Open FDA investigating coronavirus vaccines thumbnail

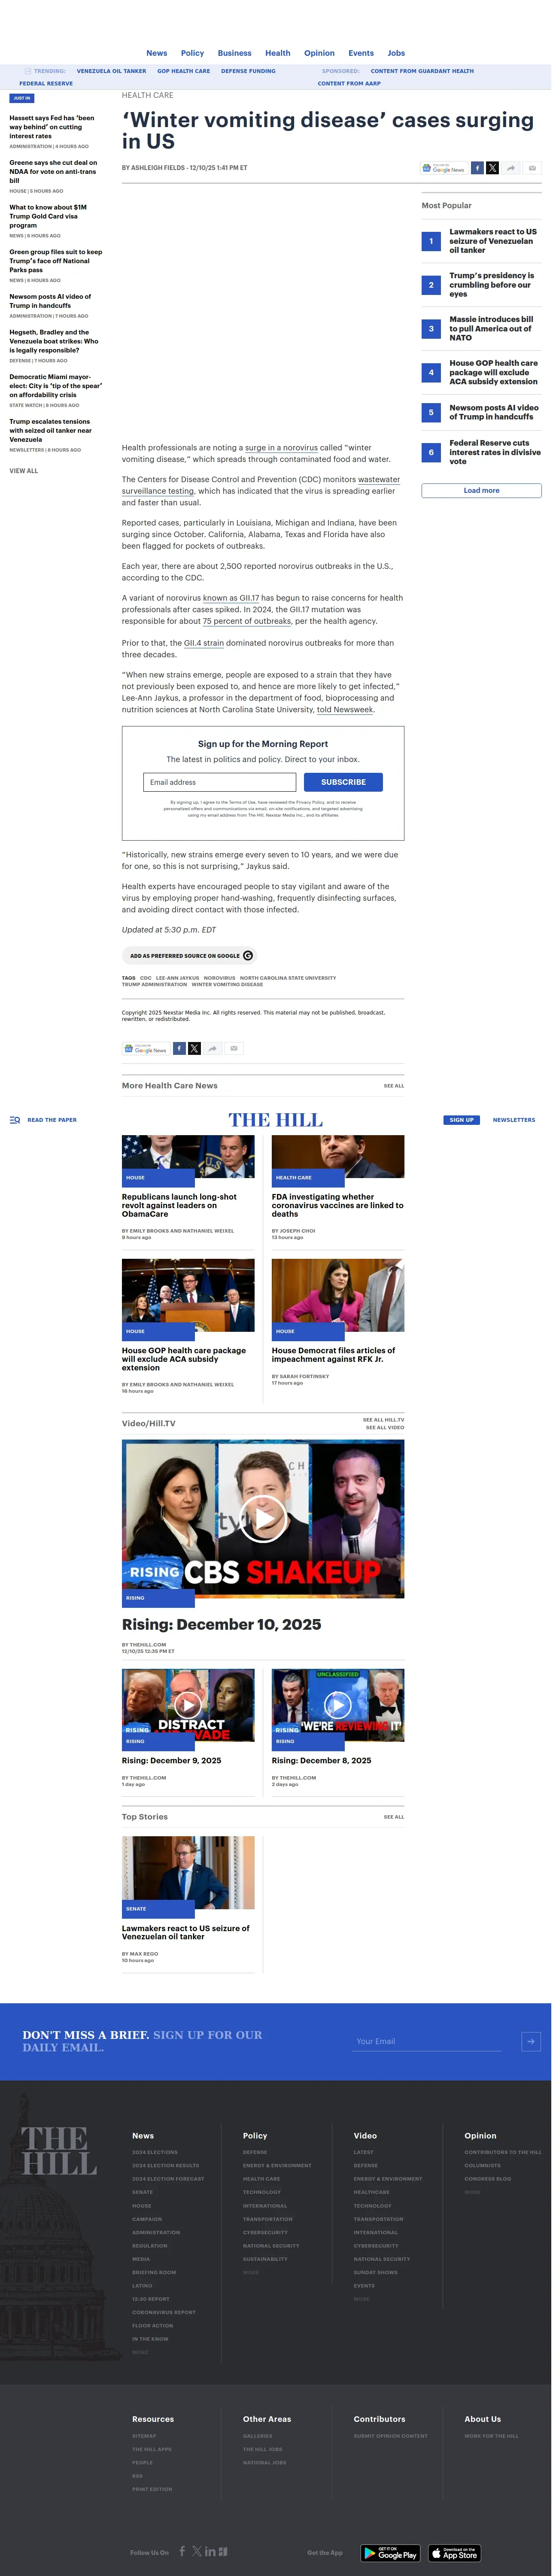pos(338,1157)
